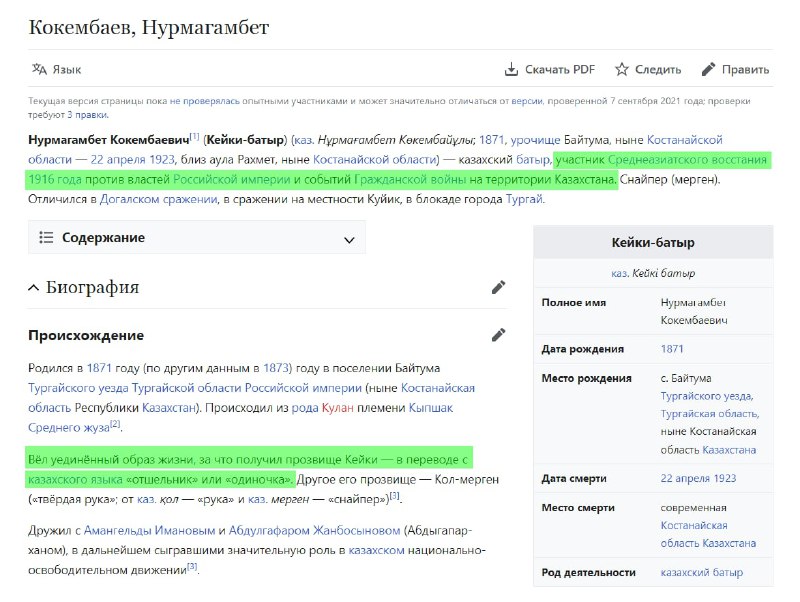800x602 pixels.
Task: Open the 'Догалском сражении' link
Action: [x=159, y=199]
